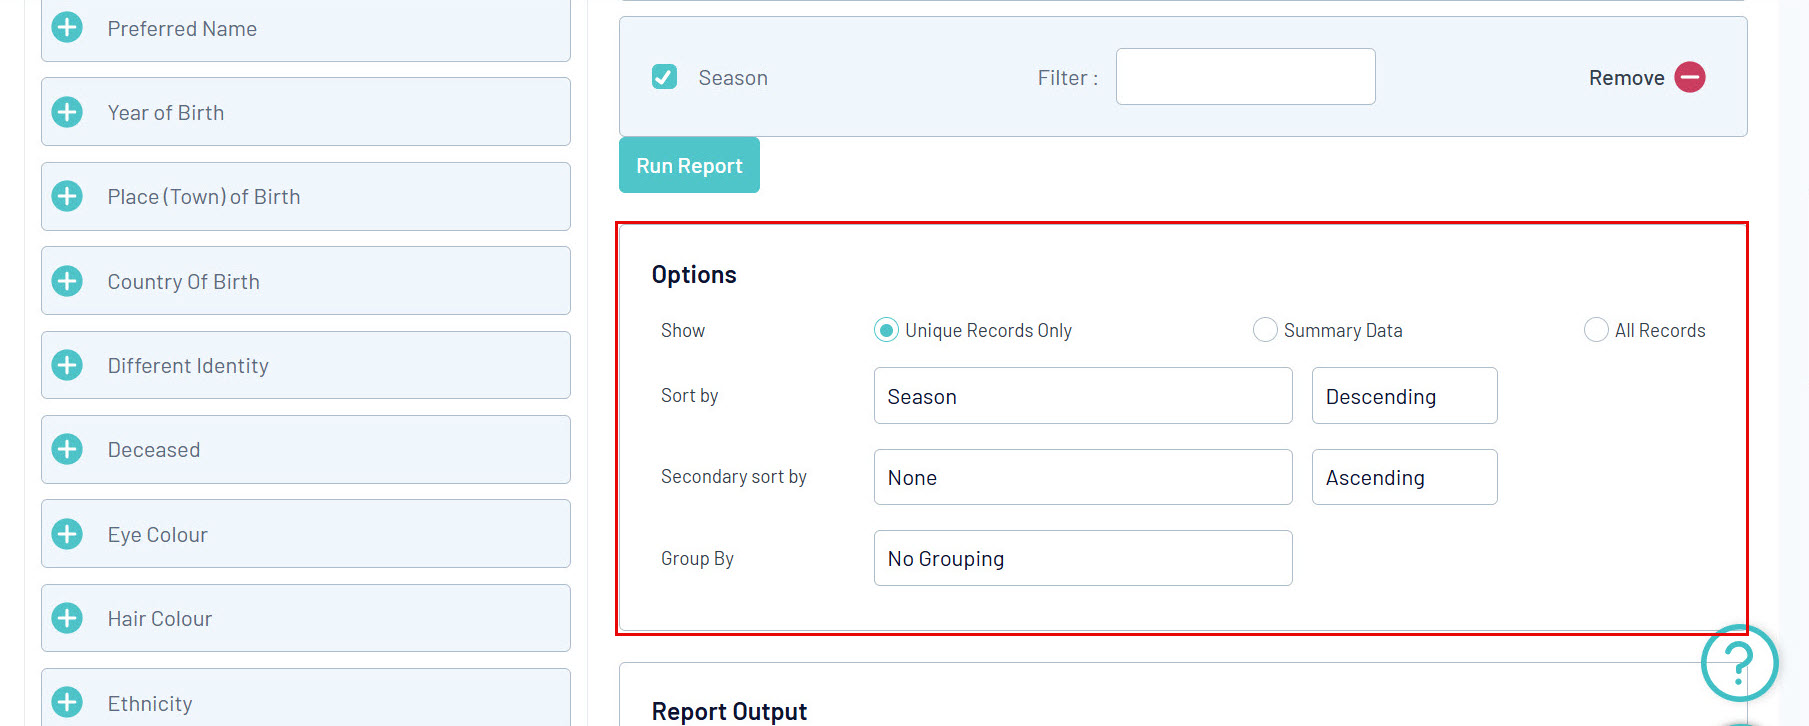Select Unique Records Only radio button
The width and height of the screenshot is (1809, 726).
(886, 330)
